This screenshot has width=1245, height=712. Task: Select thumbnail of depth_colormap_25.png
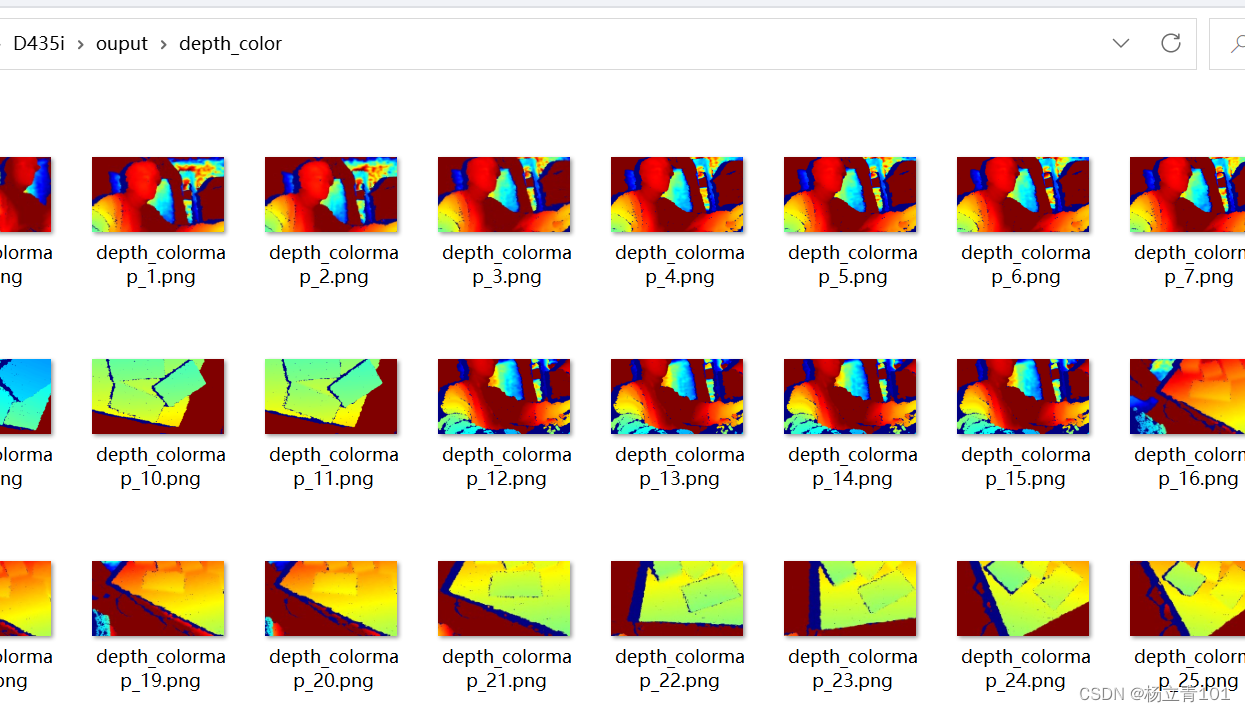coord(1187,599)
